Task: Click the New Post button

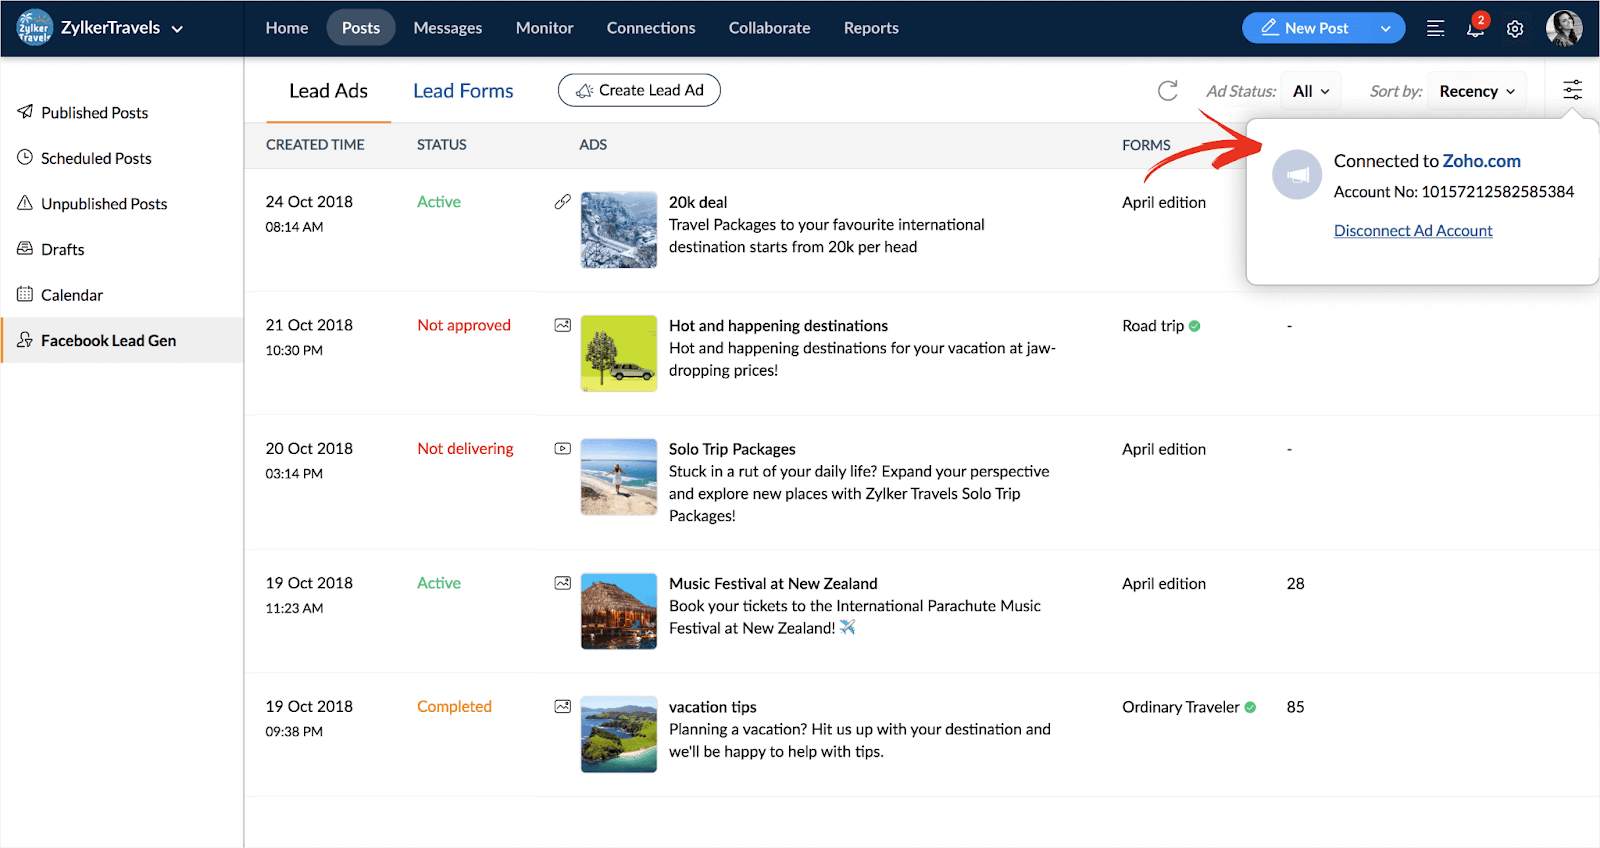Action: click(x=1305, y=28)
